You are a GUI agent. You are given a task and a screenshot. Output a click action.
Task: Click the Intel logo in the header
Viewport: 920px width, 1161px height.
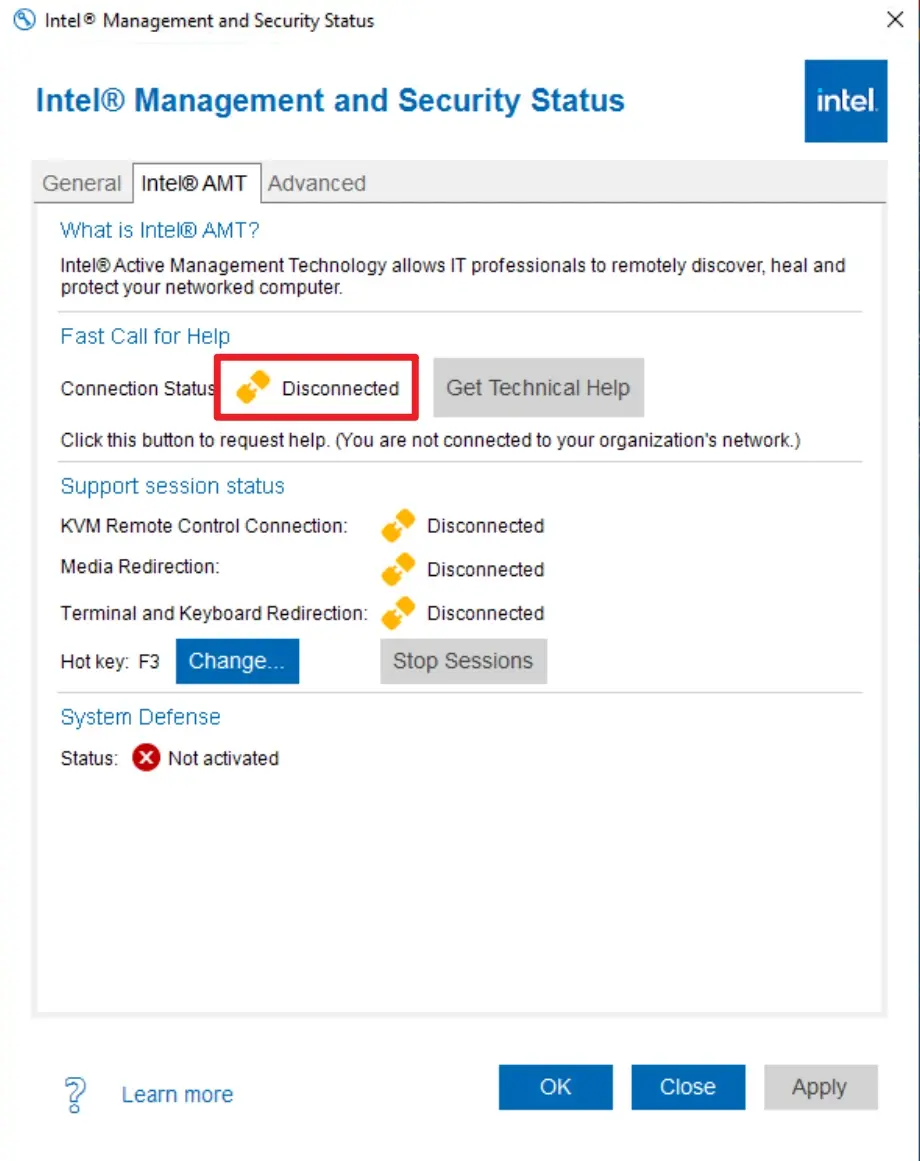point(845,101)
